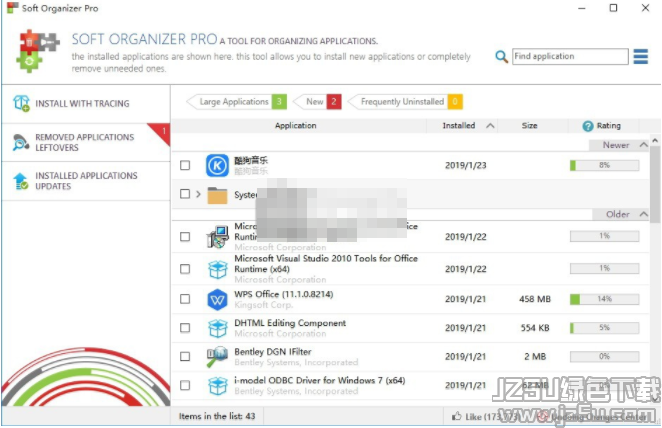Click the 554 KB size value
The image size is (662, 428).
tap(535, 328)
